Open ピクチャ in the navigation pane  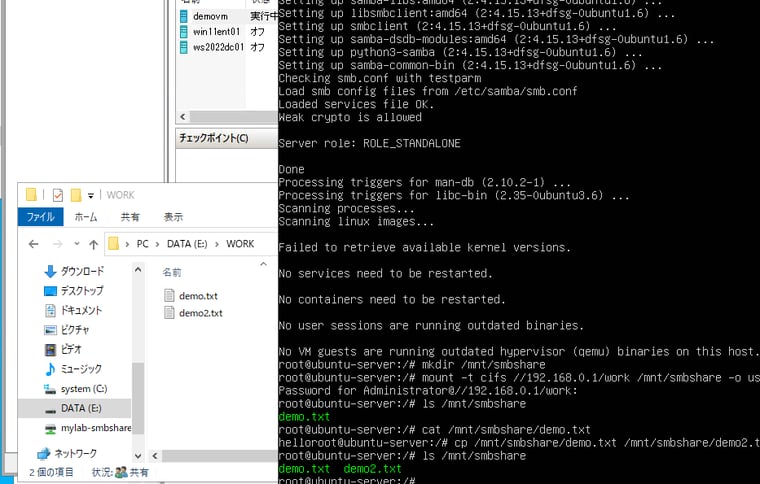point(67,330)
